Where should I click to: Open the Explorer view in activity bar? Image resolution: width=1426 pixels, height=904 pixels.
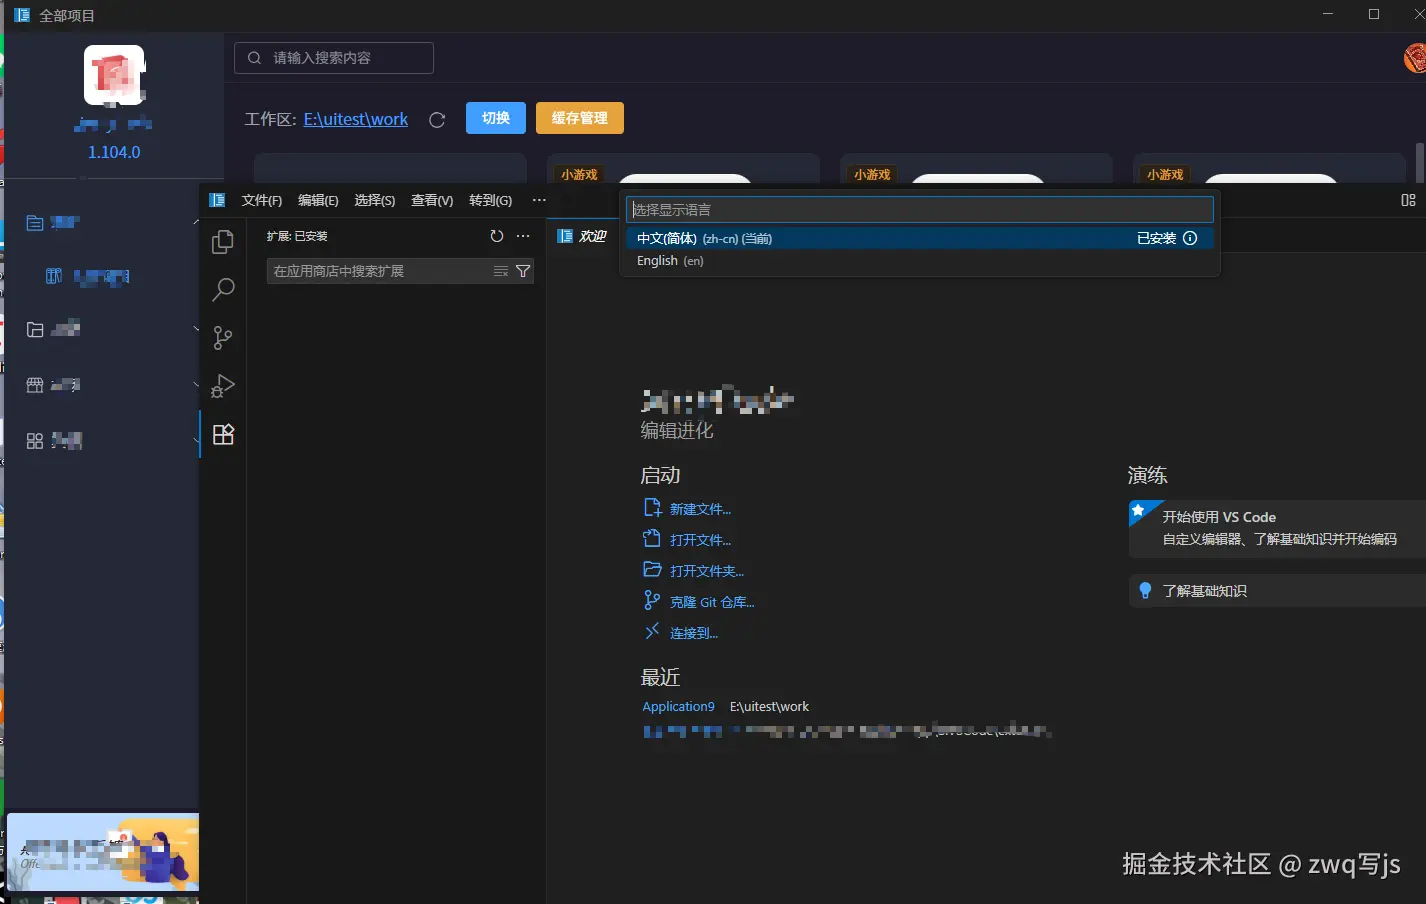point(223,242)
